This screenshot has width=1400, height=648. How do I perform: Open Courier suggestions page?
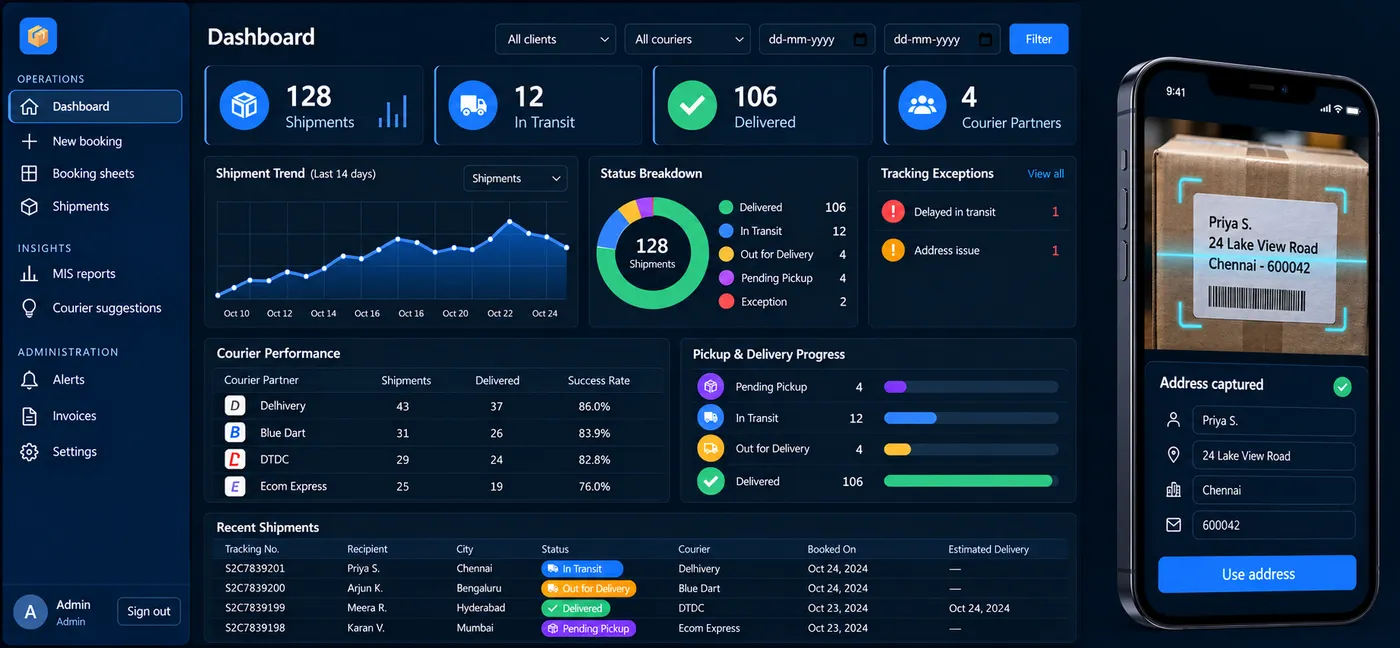[x=107, y=308]
